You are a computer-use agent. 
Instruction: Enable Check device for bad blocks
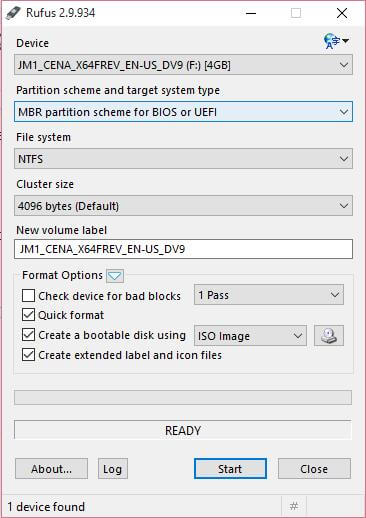tap(28, 295)
